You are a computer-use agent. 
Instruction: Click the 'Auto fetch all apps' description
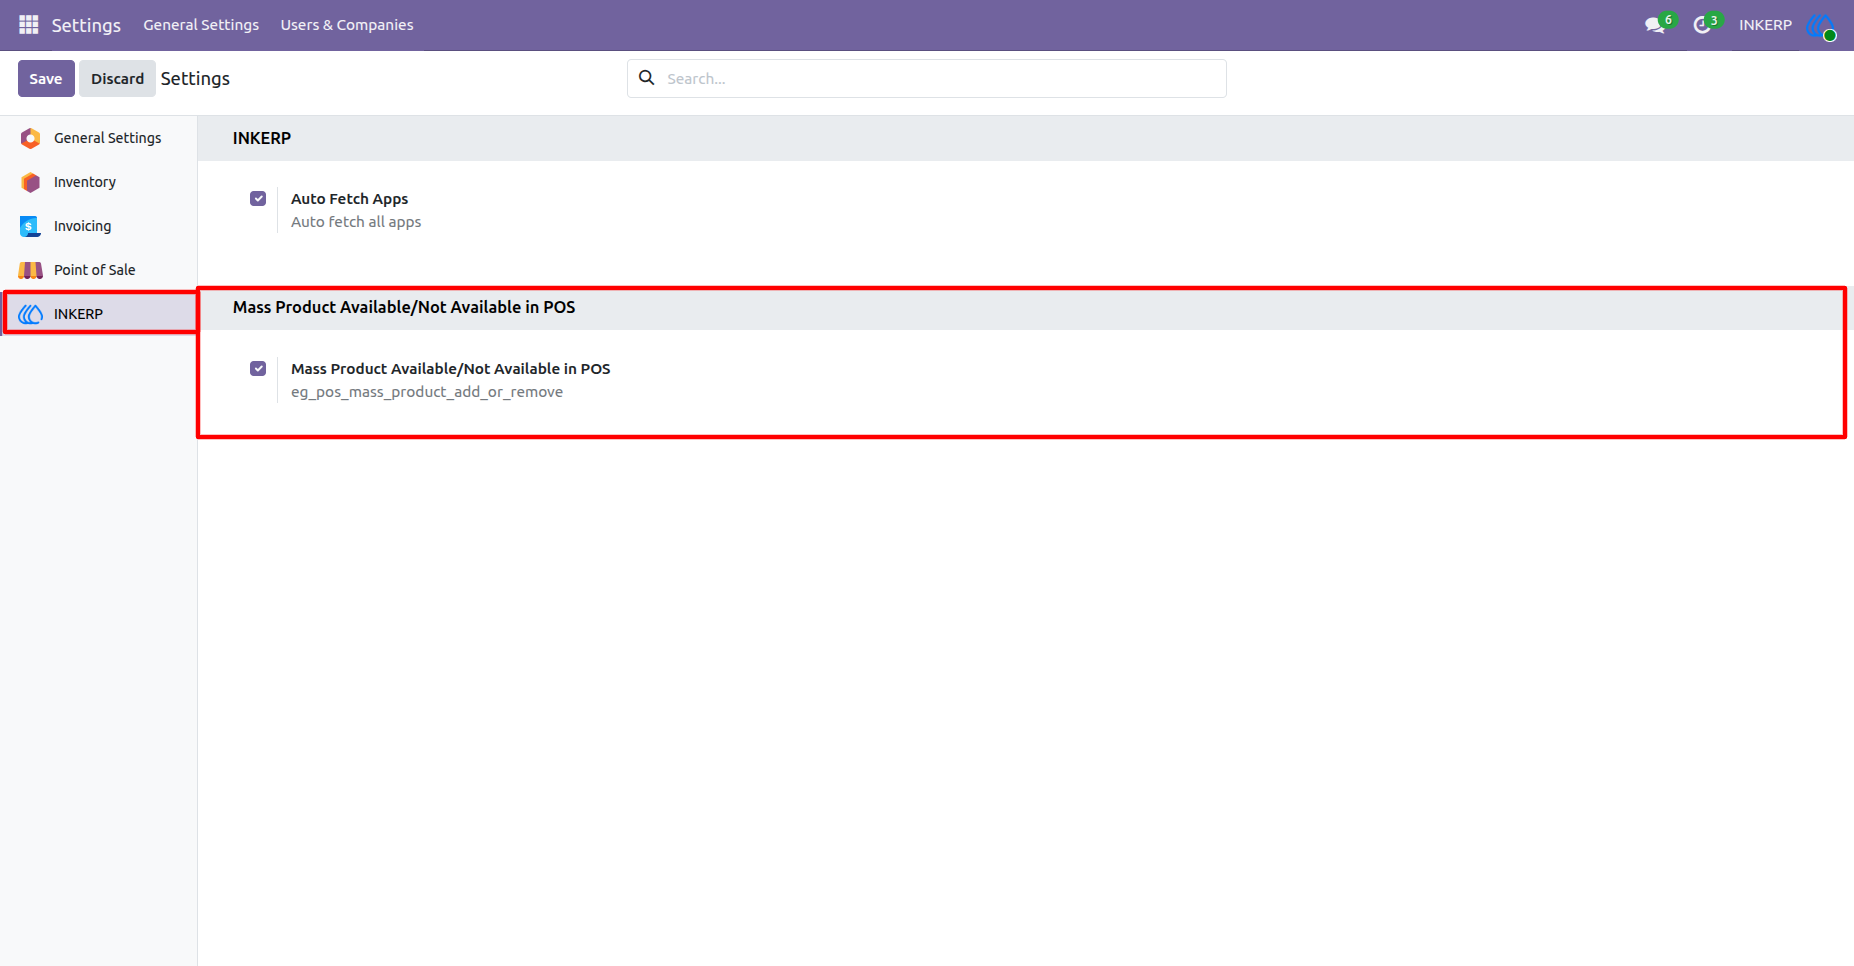(356, 222)
